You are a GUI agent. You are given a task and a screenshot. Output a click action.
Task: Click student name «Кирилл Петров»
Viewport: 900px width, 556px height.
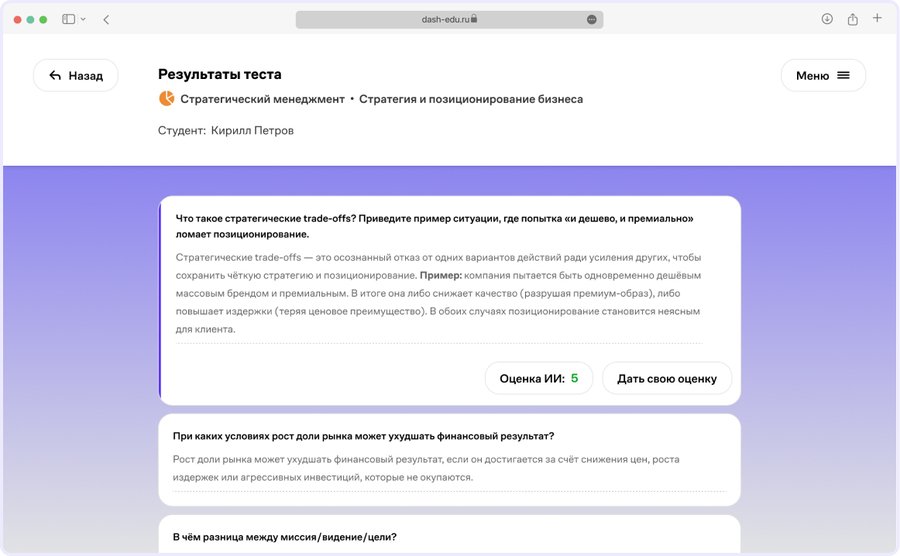tap(252, 131)
